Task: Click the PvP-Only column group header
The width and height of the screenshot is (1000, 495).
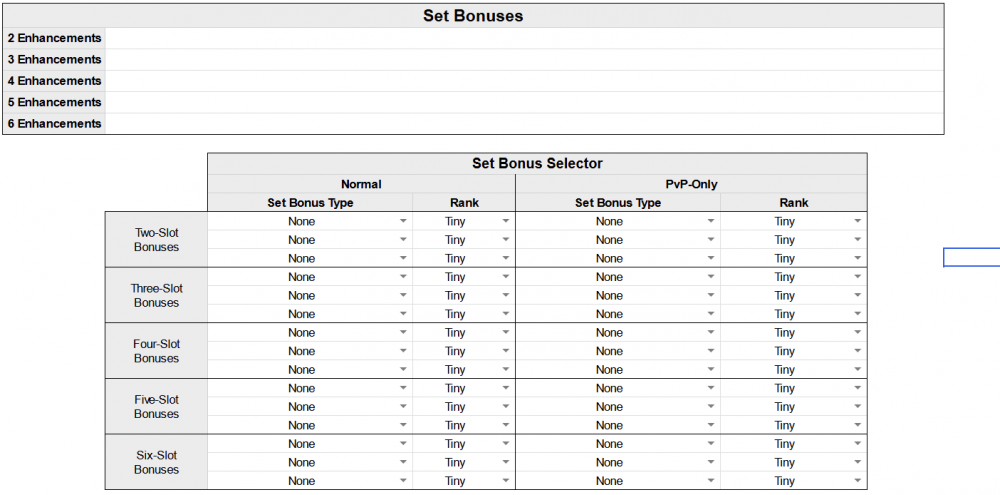Action: pos(691,184)
